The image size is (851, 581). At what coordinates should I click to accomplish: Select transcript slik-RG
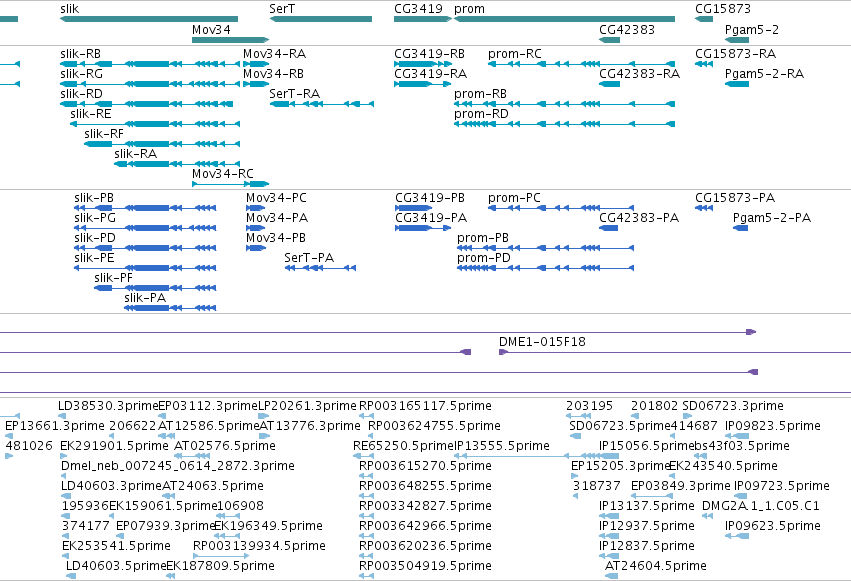pos(81,74)
